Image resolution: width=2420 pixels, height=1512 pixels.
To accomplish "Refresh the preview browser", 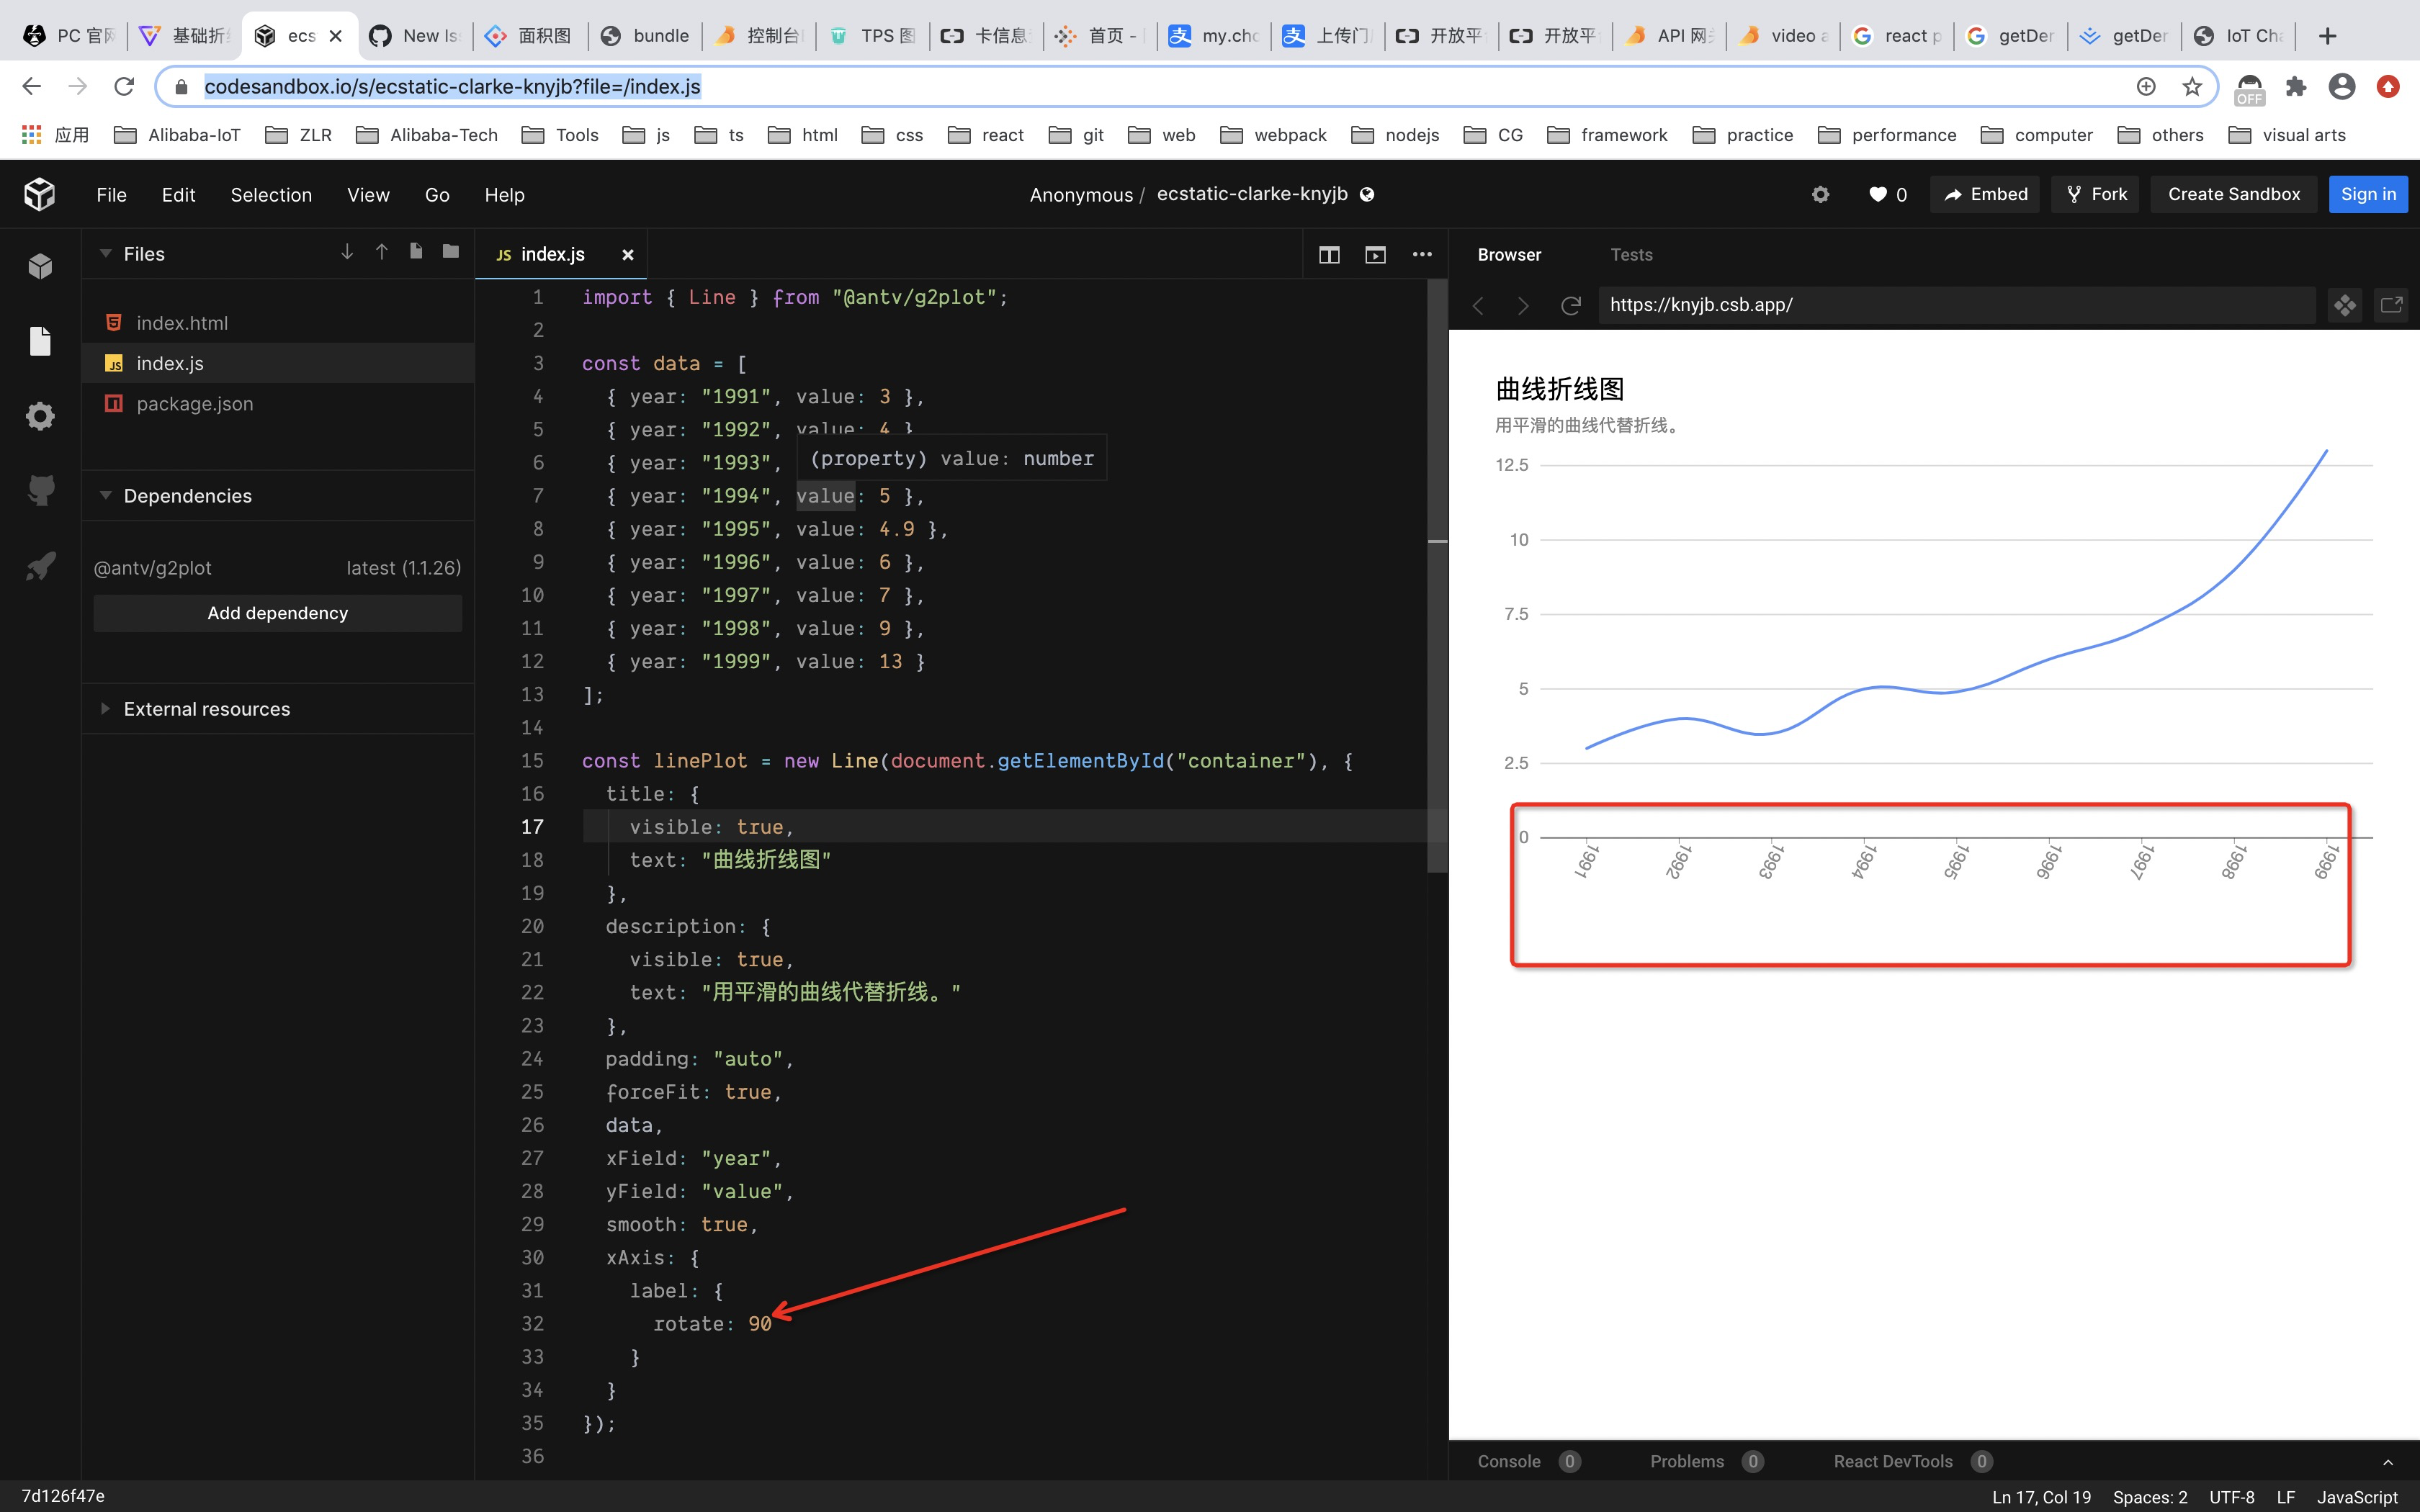I will (x=1570, y=305).
